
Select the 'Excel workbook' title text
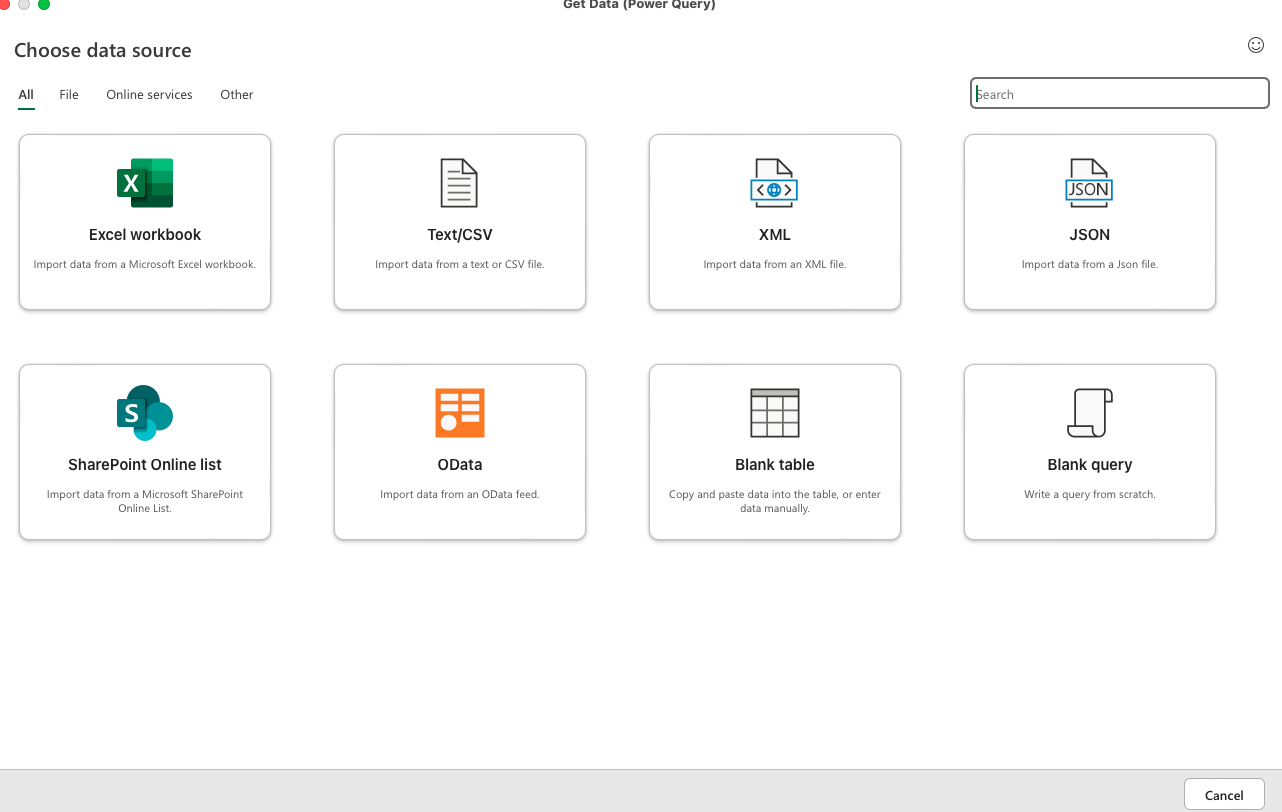pyautogui.click(x=145, y=235)
